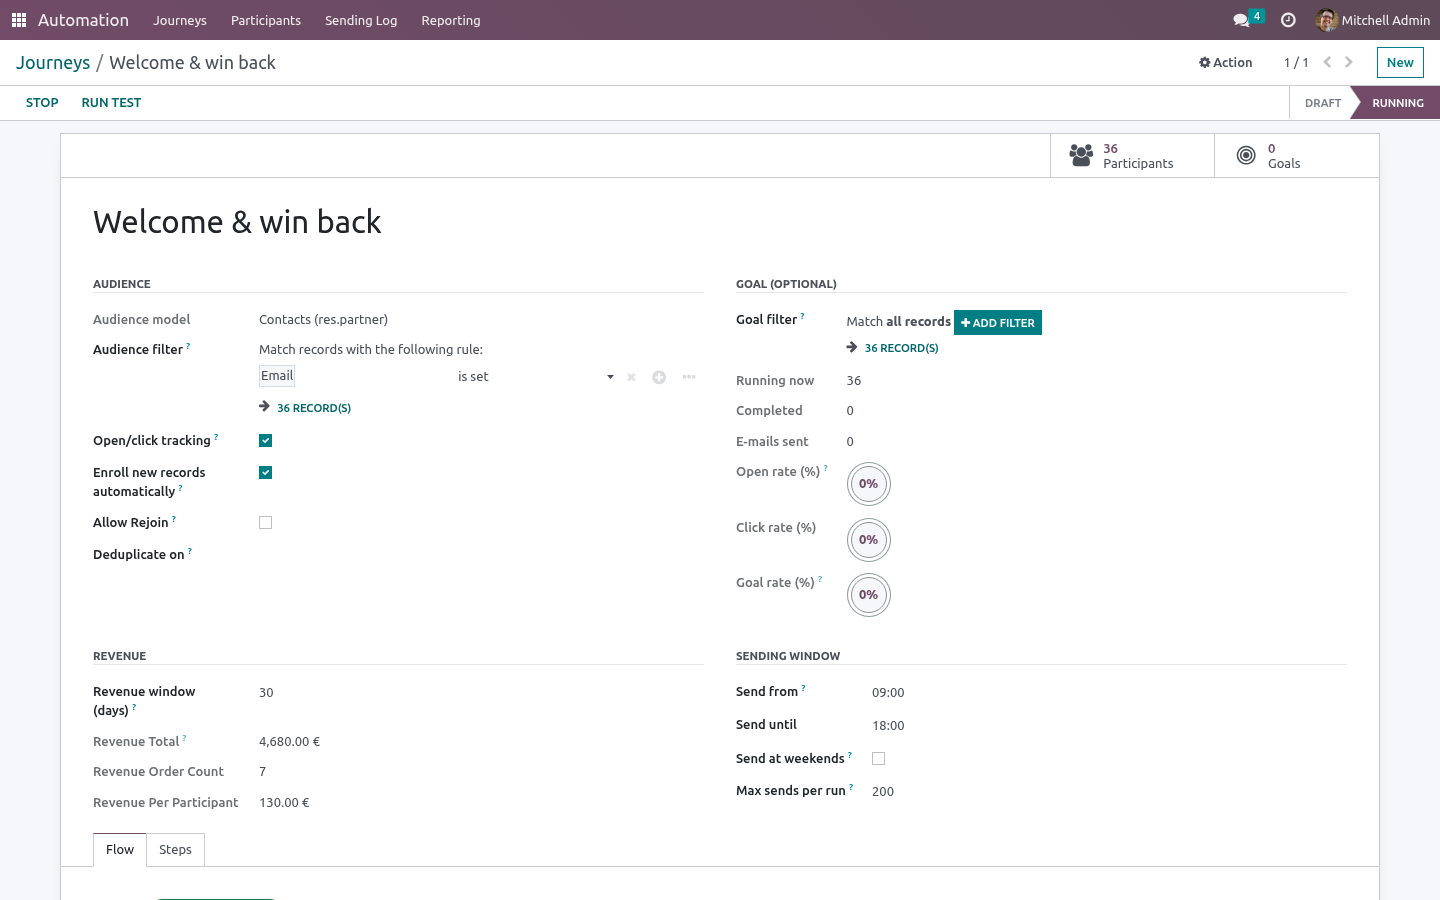Delete the Email filter rule
1440x900 pixels.
[x=631, y=377]
